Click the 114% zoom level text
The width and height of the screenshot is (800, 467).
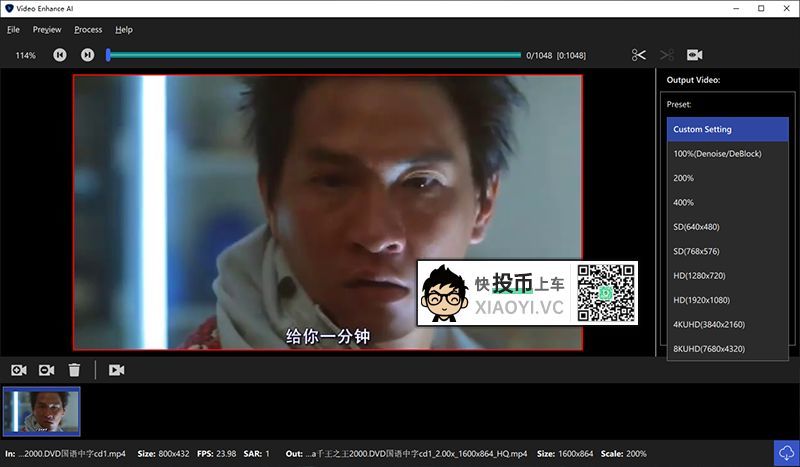[x=26, y=55]
